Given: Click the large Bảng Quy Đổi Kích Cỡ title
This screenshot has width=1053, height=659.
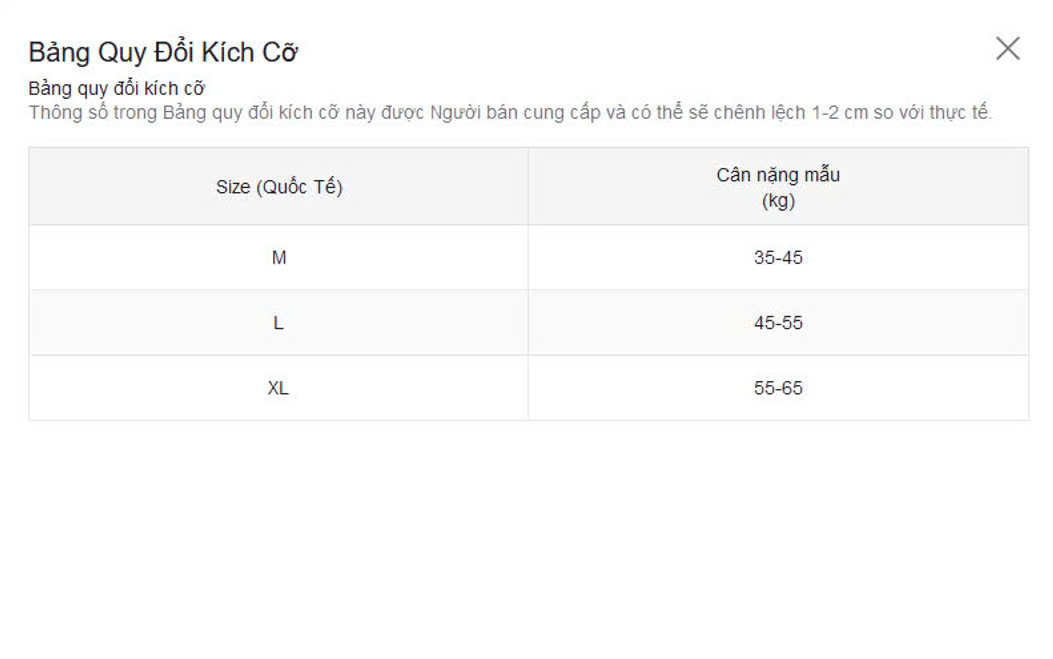Looking at the screenshot, I should pos(163,52).
